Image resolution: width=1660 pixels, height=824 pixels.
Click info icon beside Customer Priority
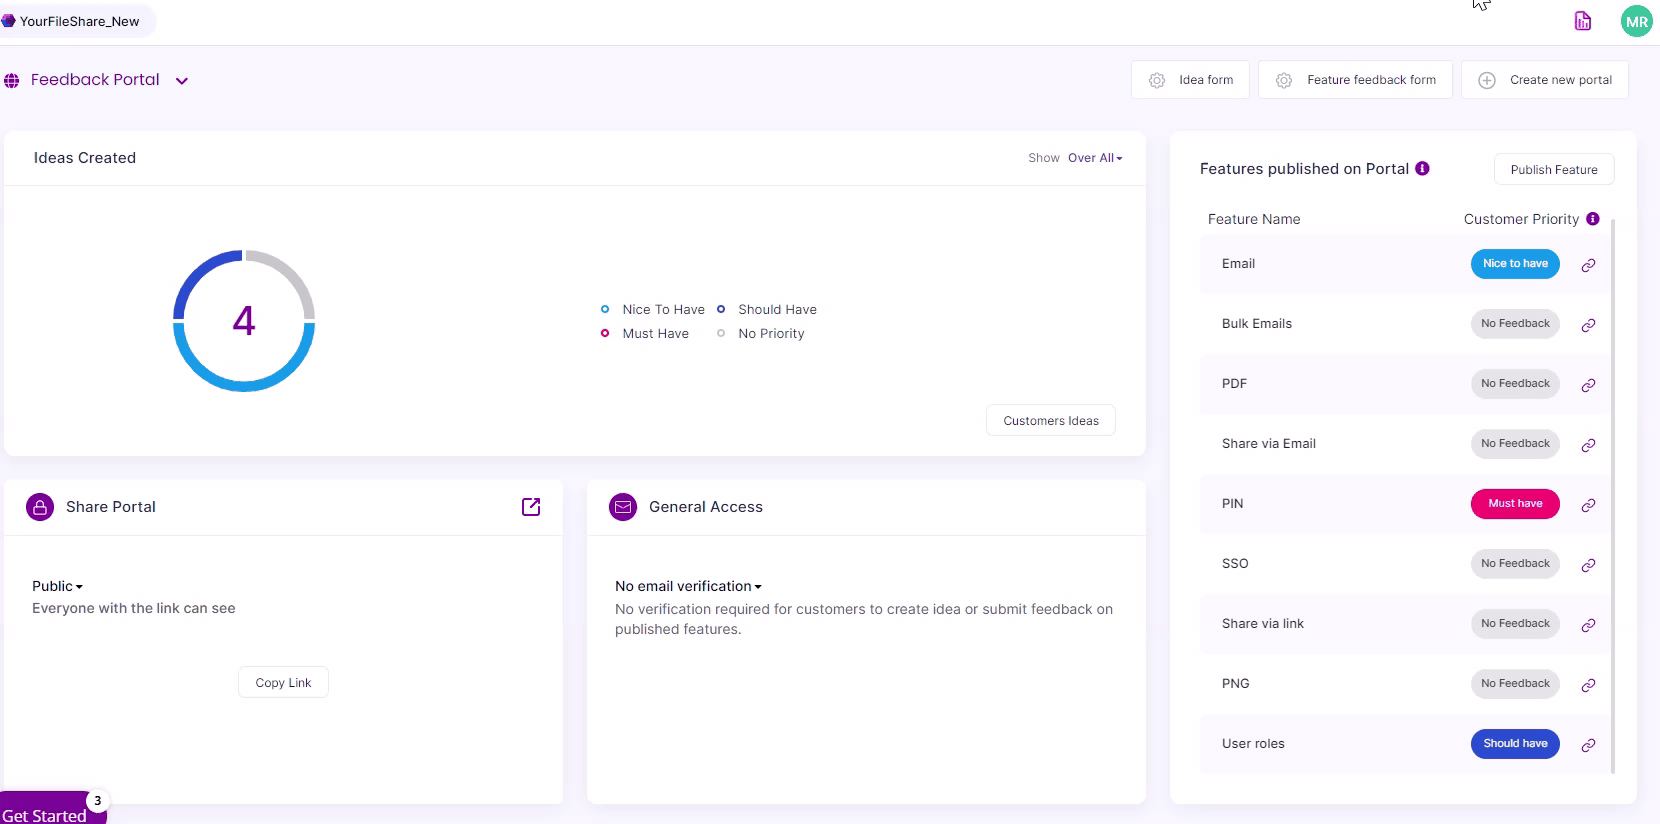pyautogui.click(x=1593, y=218)
